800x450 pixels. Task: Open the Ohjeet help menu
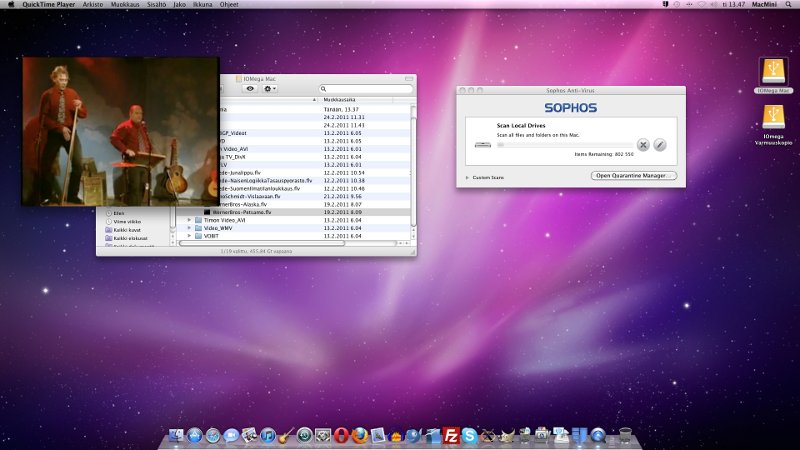[x=229, y=4]
